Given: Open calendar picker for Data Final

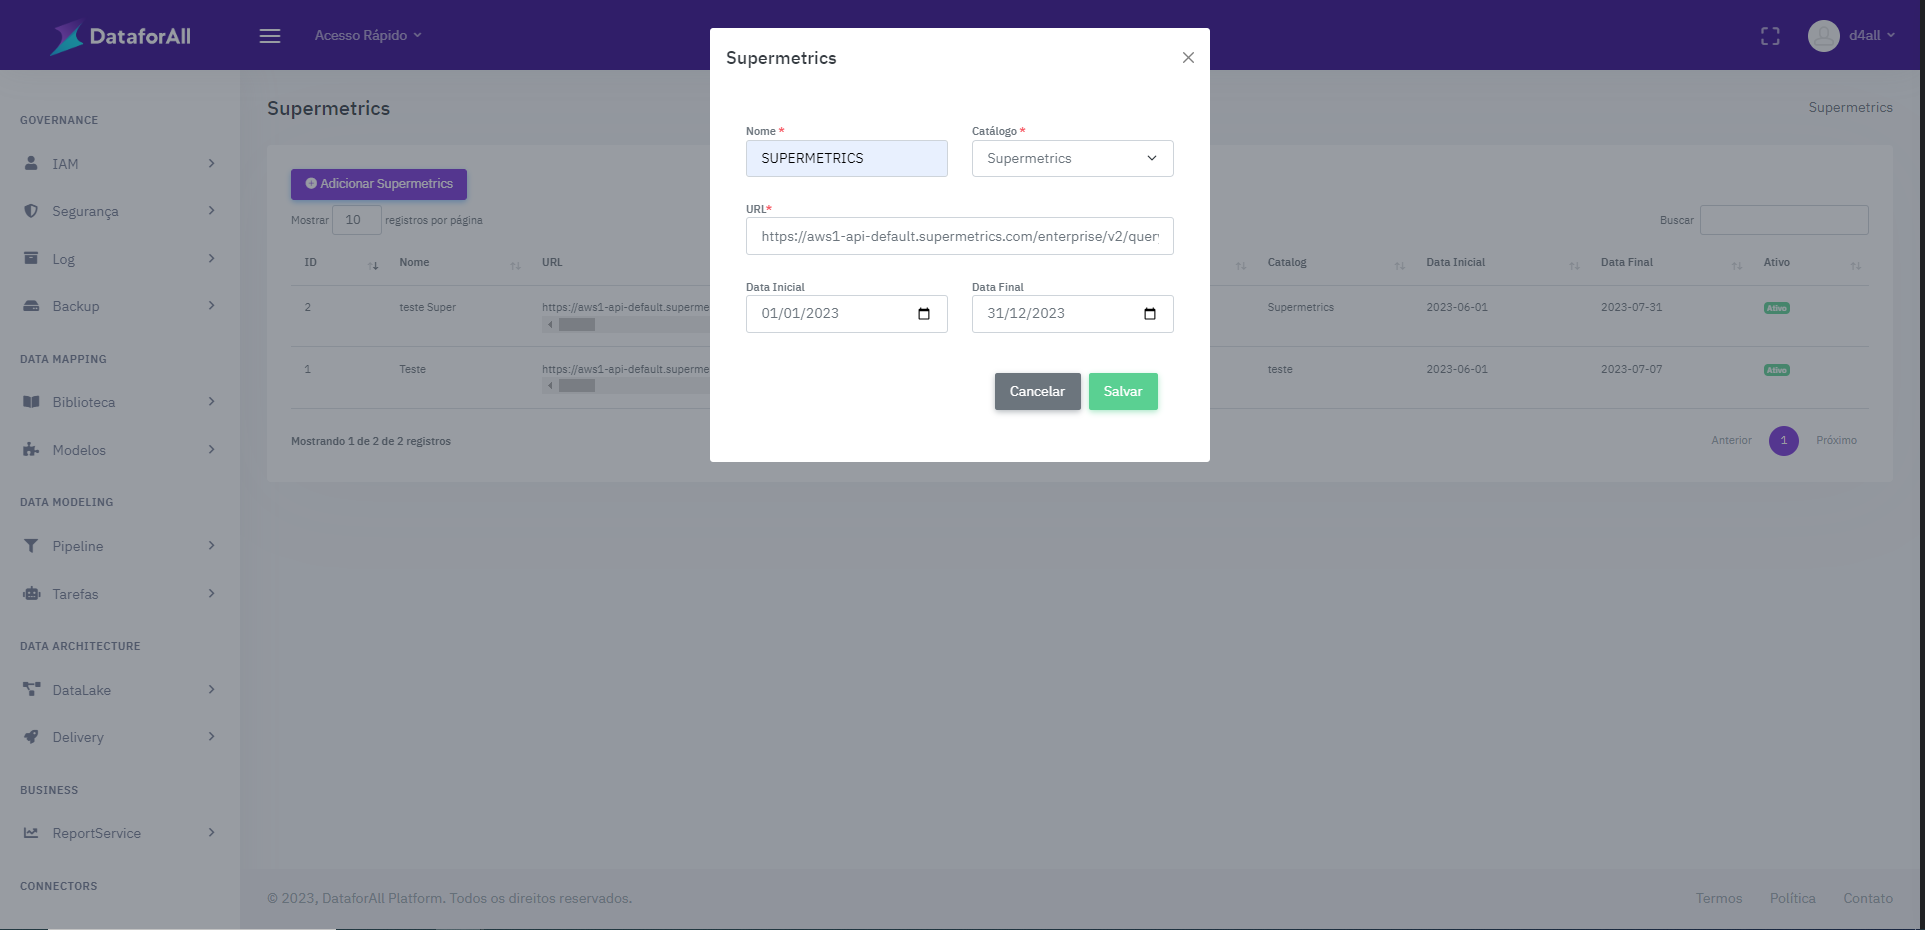Looking at the screenshot, I should (1150, 314).
